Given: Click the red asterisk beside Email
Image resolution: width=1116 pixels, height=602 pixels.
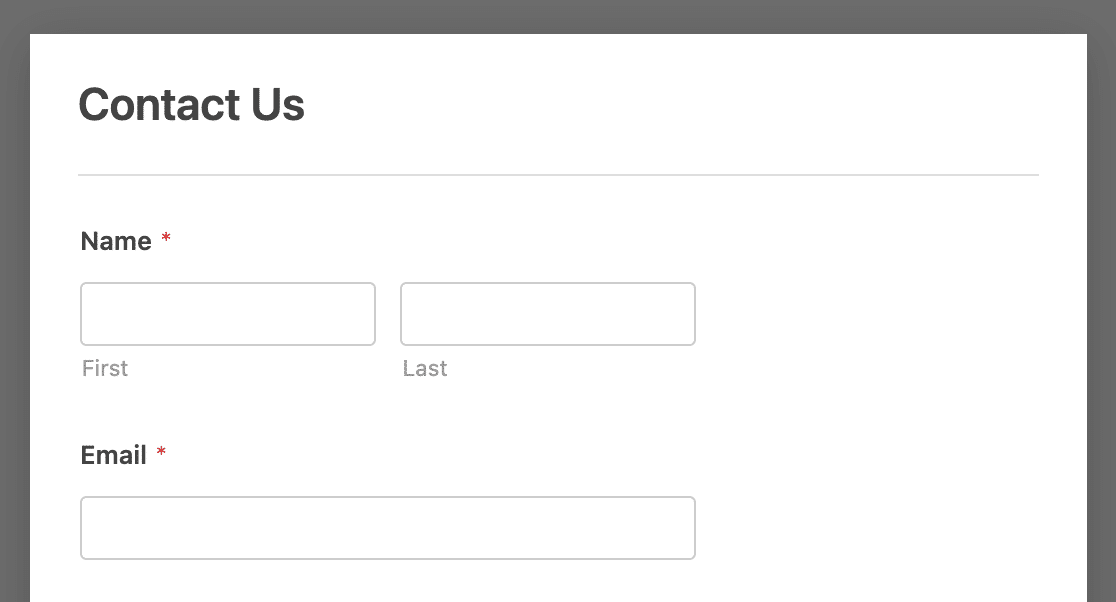Looking at the screenshot, I should tap(161, 455).
